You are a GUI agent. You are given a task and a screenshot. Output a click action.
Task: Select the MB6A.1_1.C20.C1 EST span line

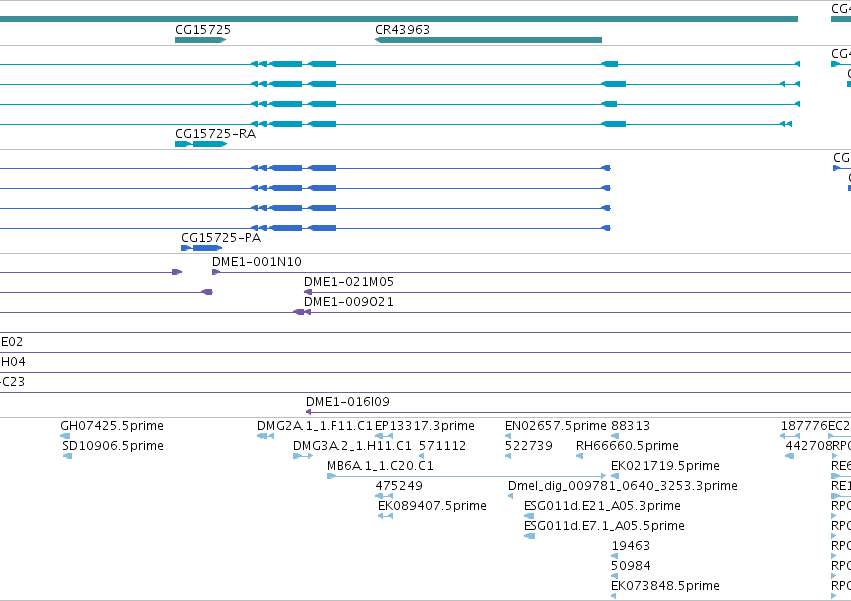point(467,476)
